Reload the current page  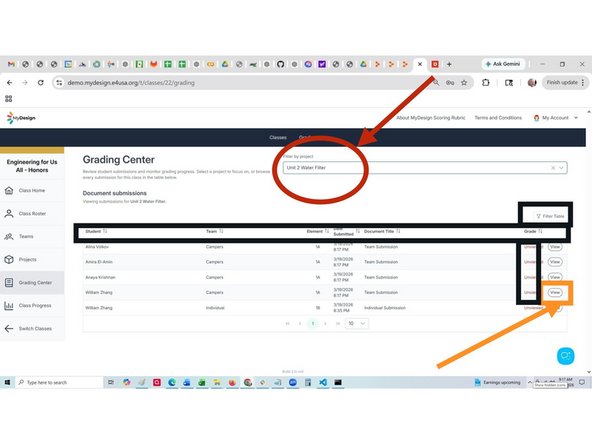click(41, 83)
